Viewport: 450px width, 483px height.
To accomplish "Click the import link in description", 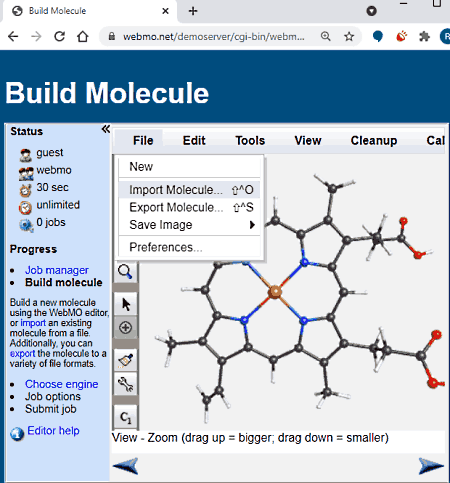I will [33, 323].
